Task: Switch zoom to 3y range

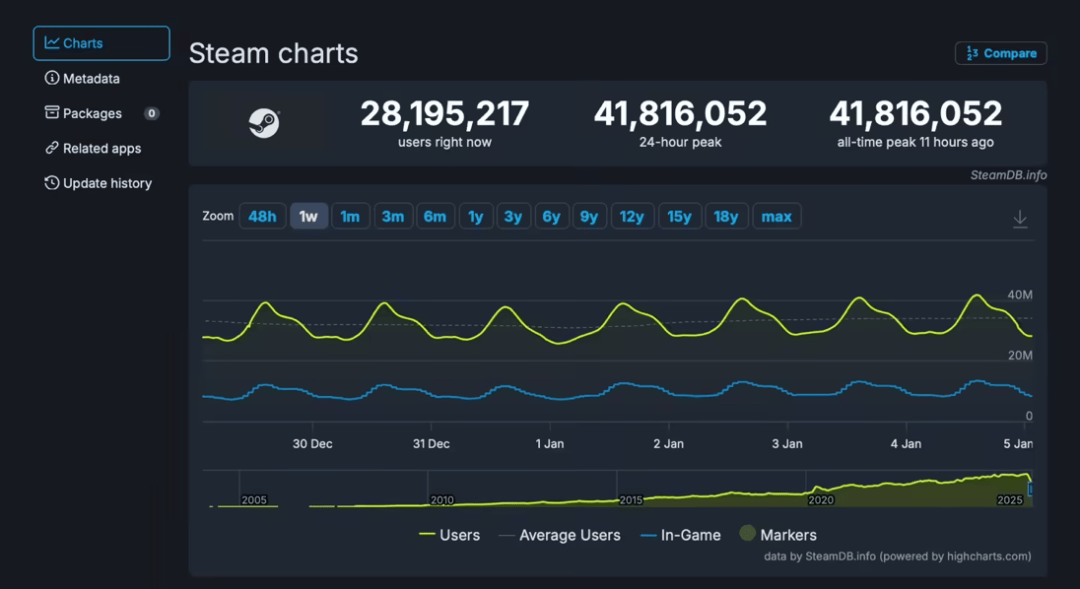Action: 512,216
